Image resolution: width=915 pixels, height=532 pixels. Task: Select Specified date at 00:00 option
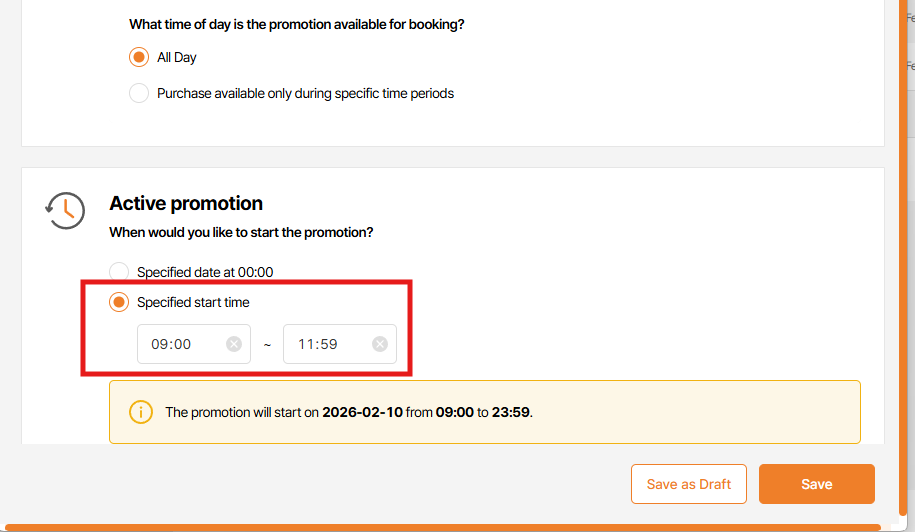[119, 271]
